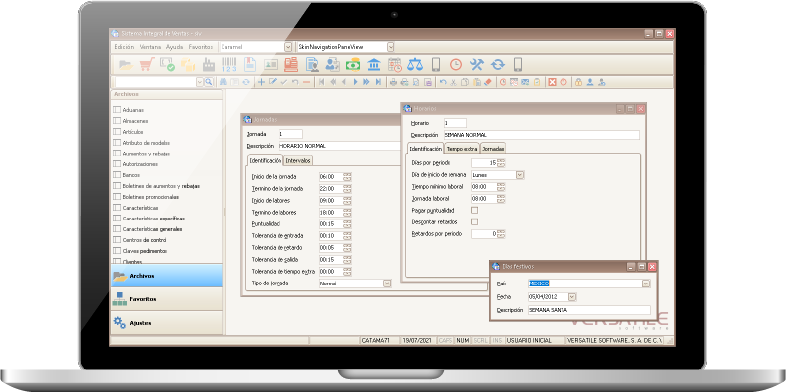Image resolution: width=786 pixels, height=392 pixels.
Task: Check the Autorizaciones item box
Action: 117,164
